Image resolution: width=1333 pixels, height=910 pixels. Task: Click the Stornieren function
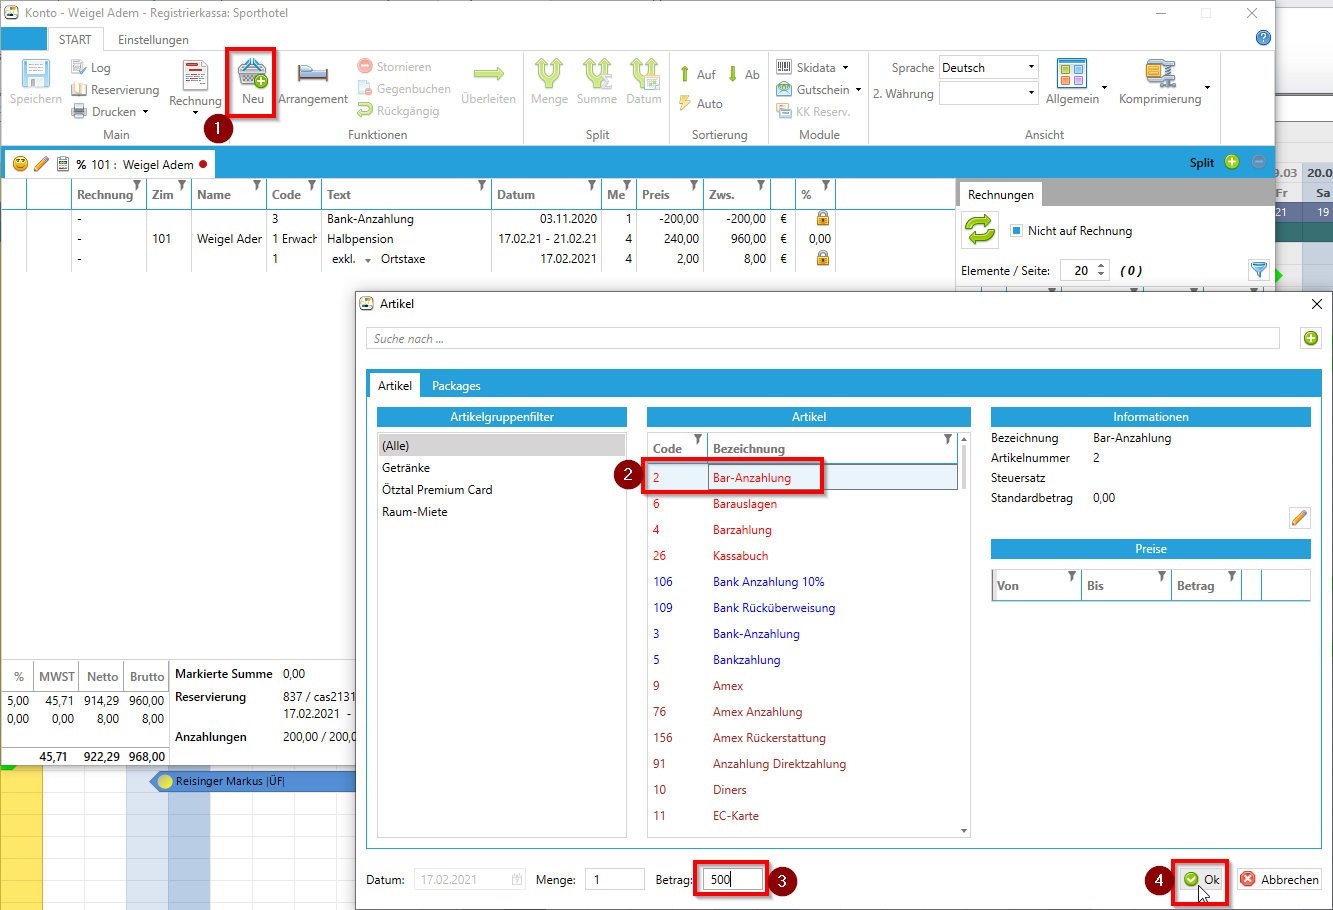395,67
